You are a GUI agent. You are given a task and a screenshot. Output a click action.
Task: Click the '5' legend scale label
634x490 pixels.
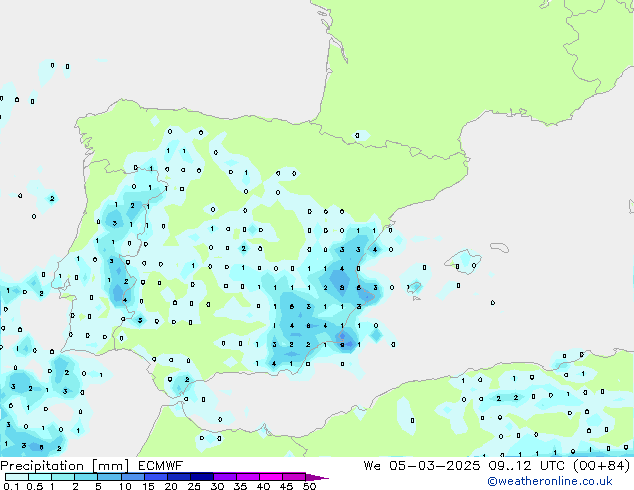[98, 486]
